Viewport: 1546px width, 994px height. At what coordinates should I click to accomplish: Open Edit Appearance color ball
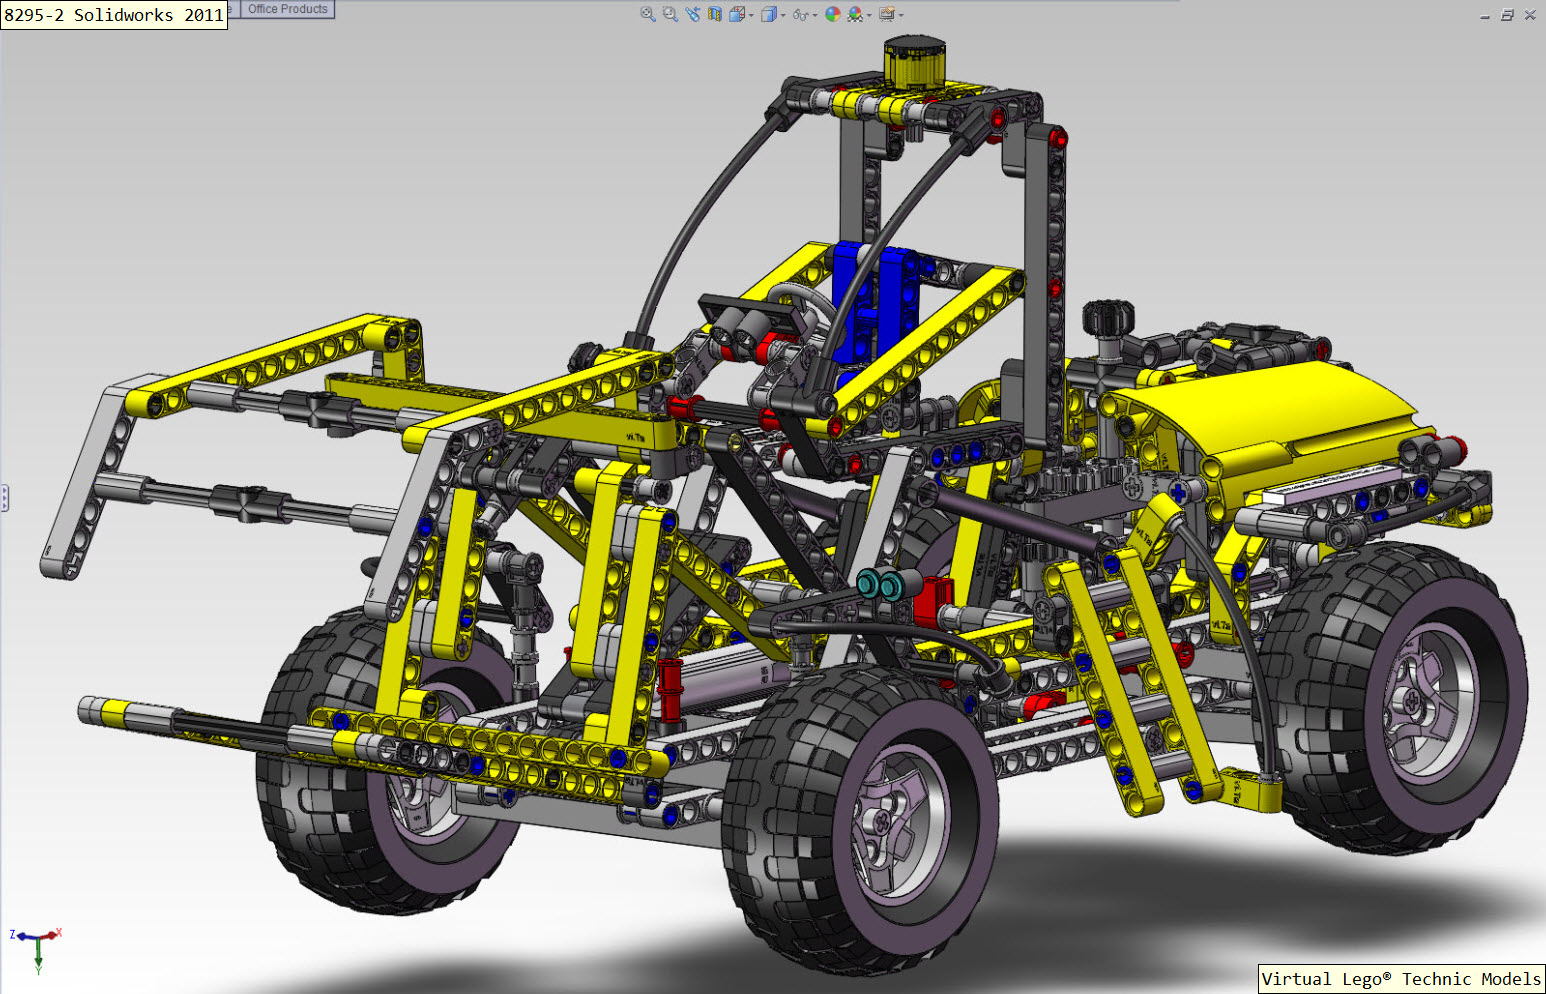click(x=833, y=14)
